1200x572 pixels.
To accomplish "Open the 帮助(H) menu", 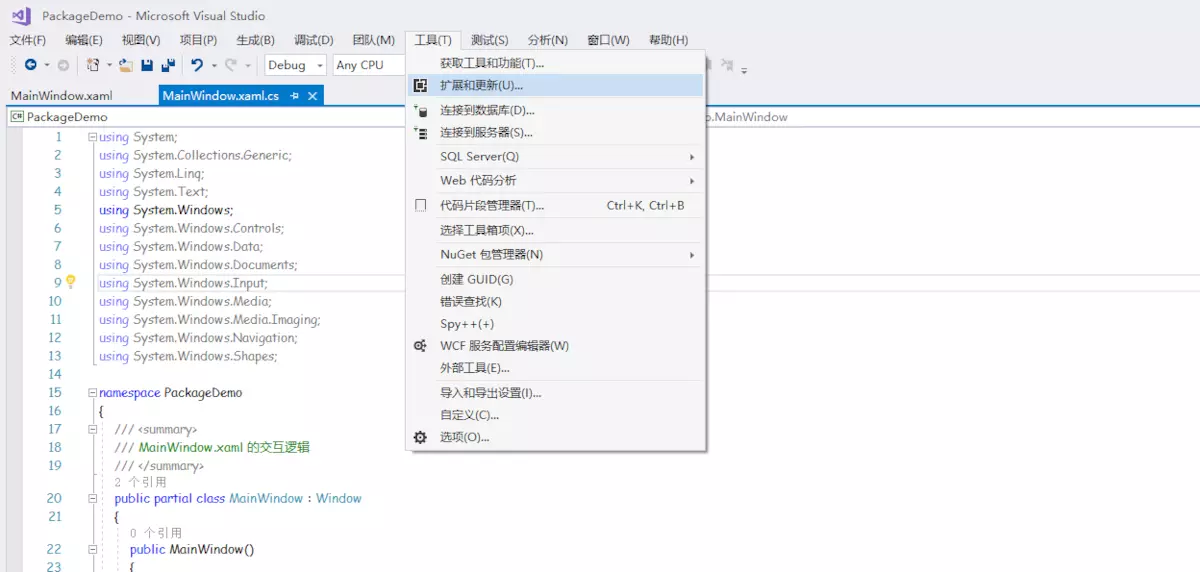I will pyautogui.click(x=668, y=40).
